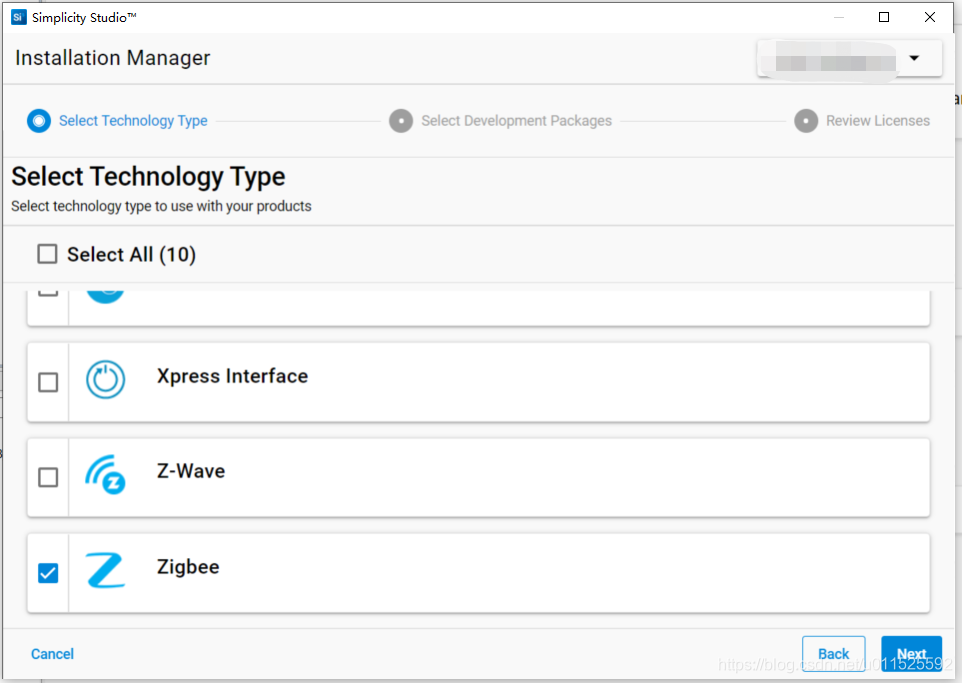Image resolution: width=962 pixels, height=683 pixels.
Task: Click the Select Development Packages step indicator
Action: 400,120
